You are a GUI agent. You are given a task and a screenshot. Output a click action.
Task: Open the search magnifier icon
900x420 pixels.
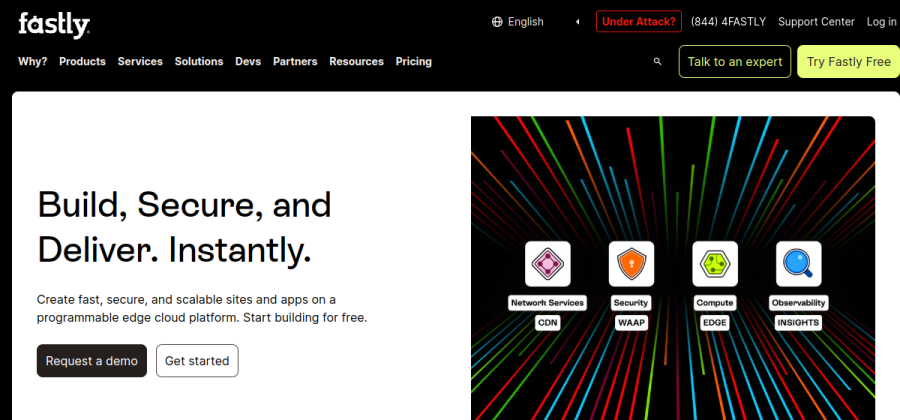point(658,61)
